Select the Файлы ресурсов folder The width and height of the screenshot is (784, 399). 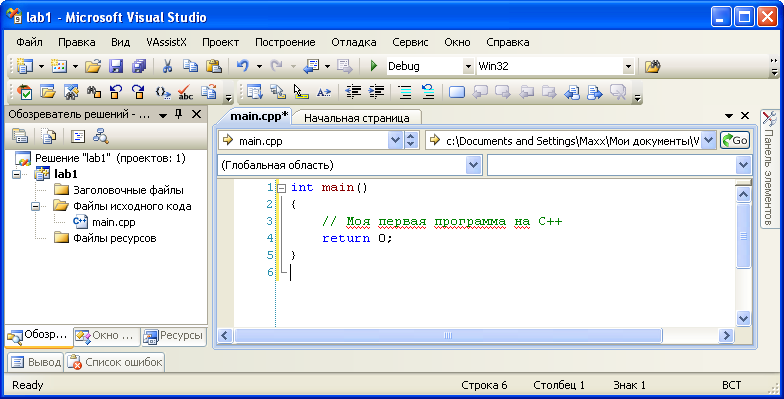114,238
